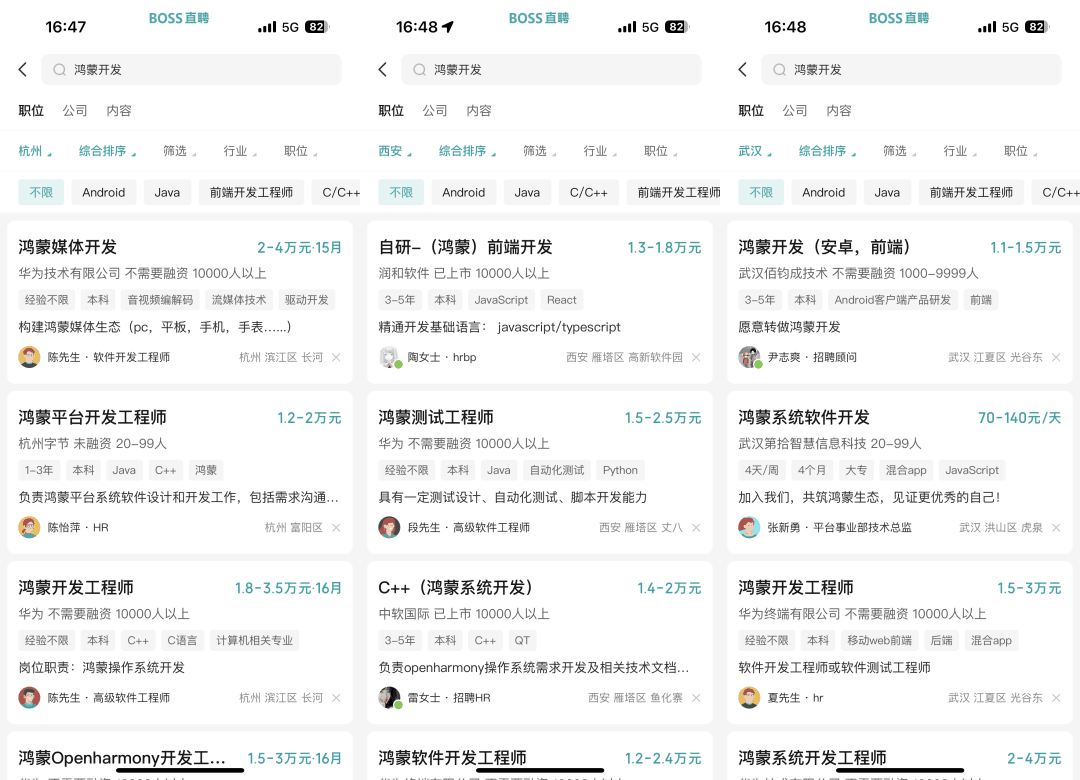1080x780 pixels.
Task: Open 鸿蒙系统软件开发 job listing
Action: pyautogui.click(x=900, y=472)
